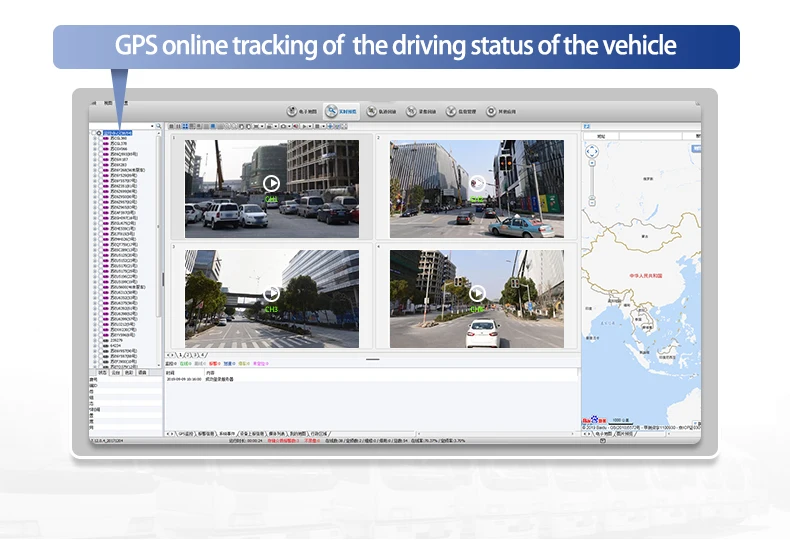This screenshot has height=542, width=790.
Task: Open the video playback query module icon
Action: [x=411, y=111]
